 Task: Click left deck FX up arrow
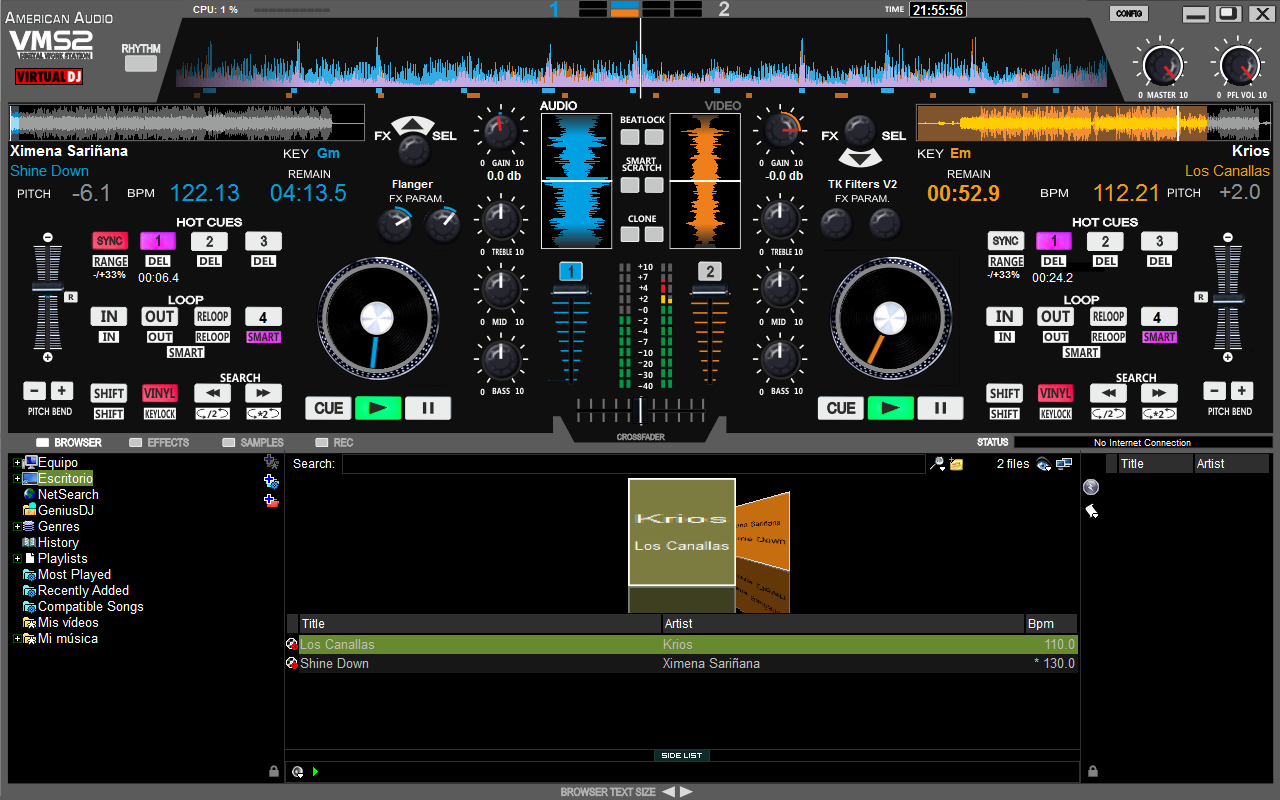click(x=413, y=125)
